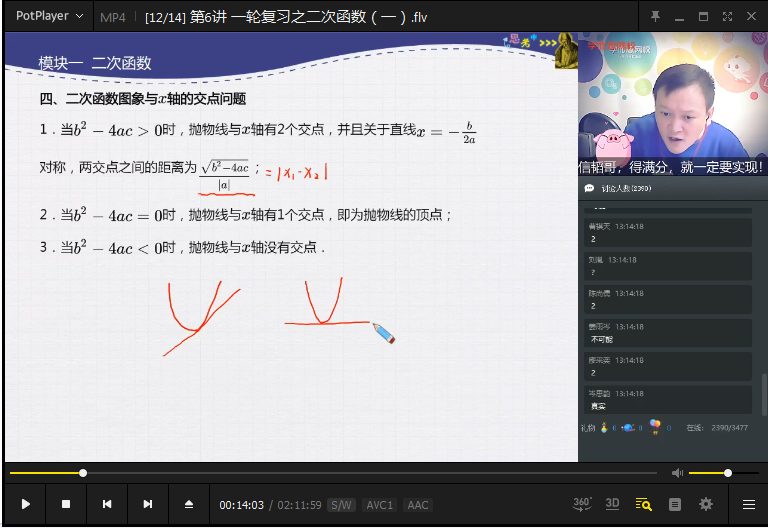Open the PotPlayer main menu dropdown
768x528 pixels.
[48, 16]
